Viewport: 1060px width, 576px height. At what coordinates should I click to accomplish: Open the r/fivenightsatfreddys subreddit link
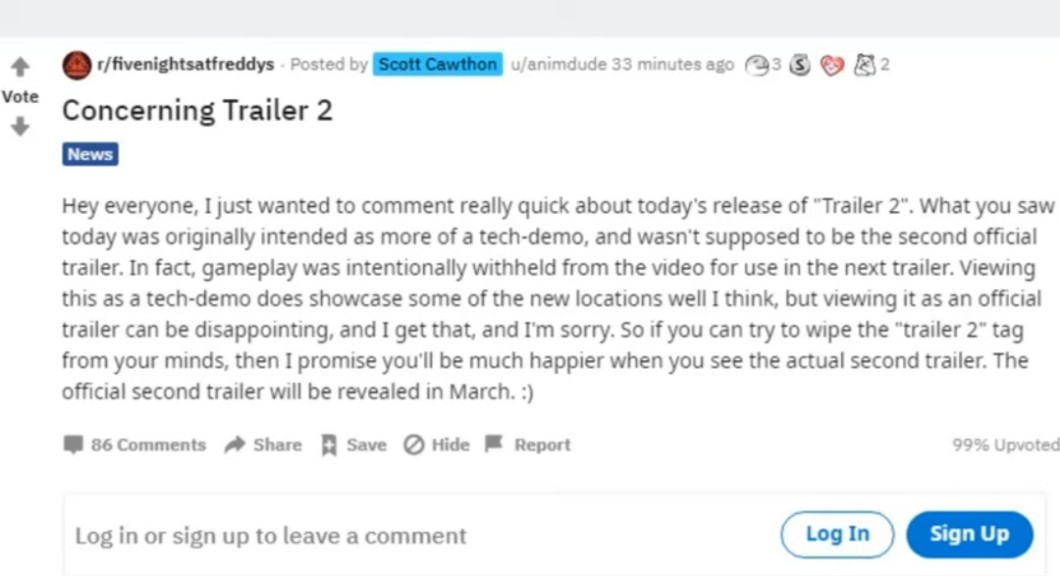pyautogui.click(x=185, y=65)
